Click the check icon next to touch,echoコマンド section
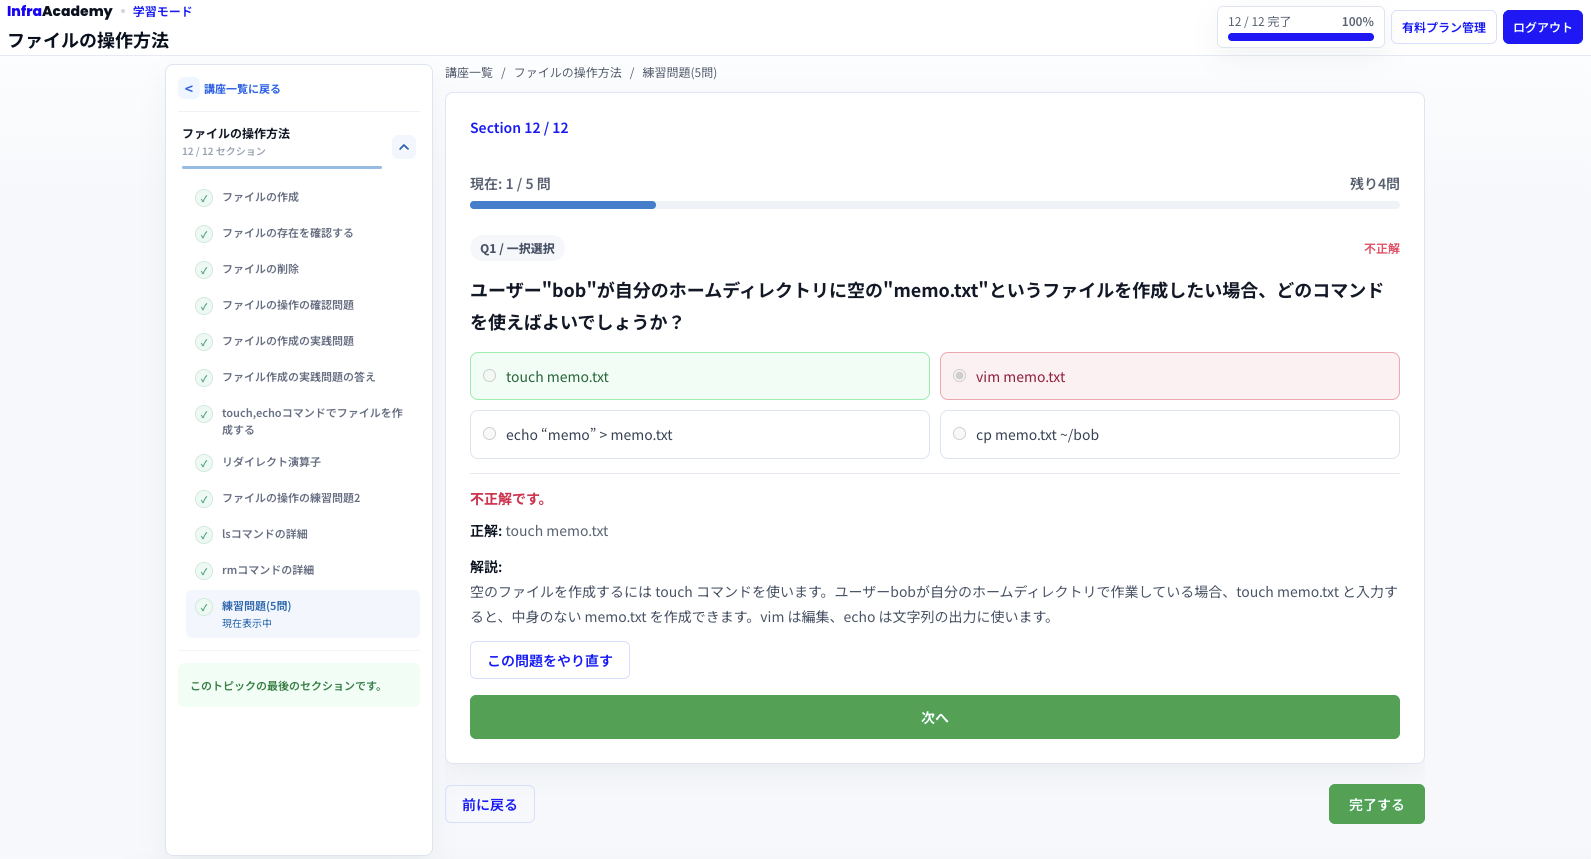Viewport: 1591px width, 859px height. tap(204, 414)
